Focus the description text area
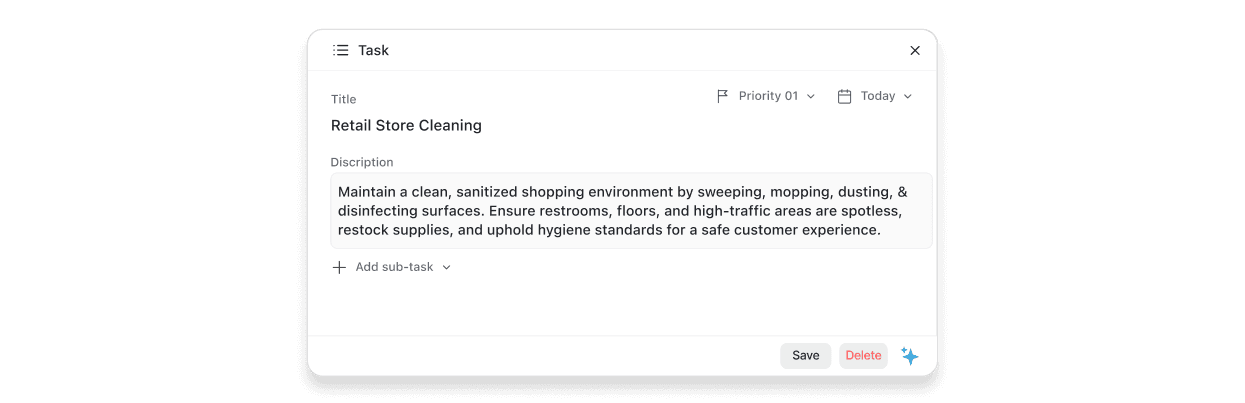The height and width of the screenshot is (403, 1245). (631, 210)
